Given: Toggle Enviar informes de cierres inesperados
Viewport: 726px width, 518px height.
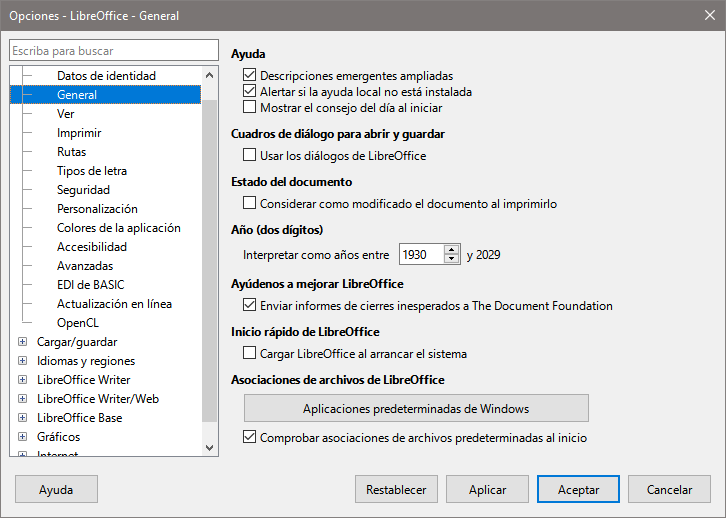Looking at the screenshot, I should point(250,305).
